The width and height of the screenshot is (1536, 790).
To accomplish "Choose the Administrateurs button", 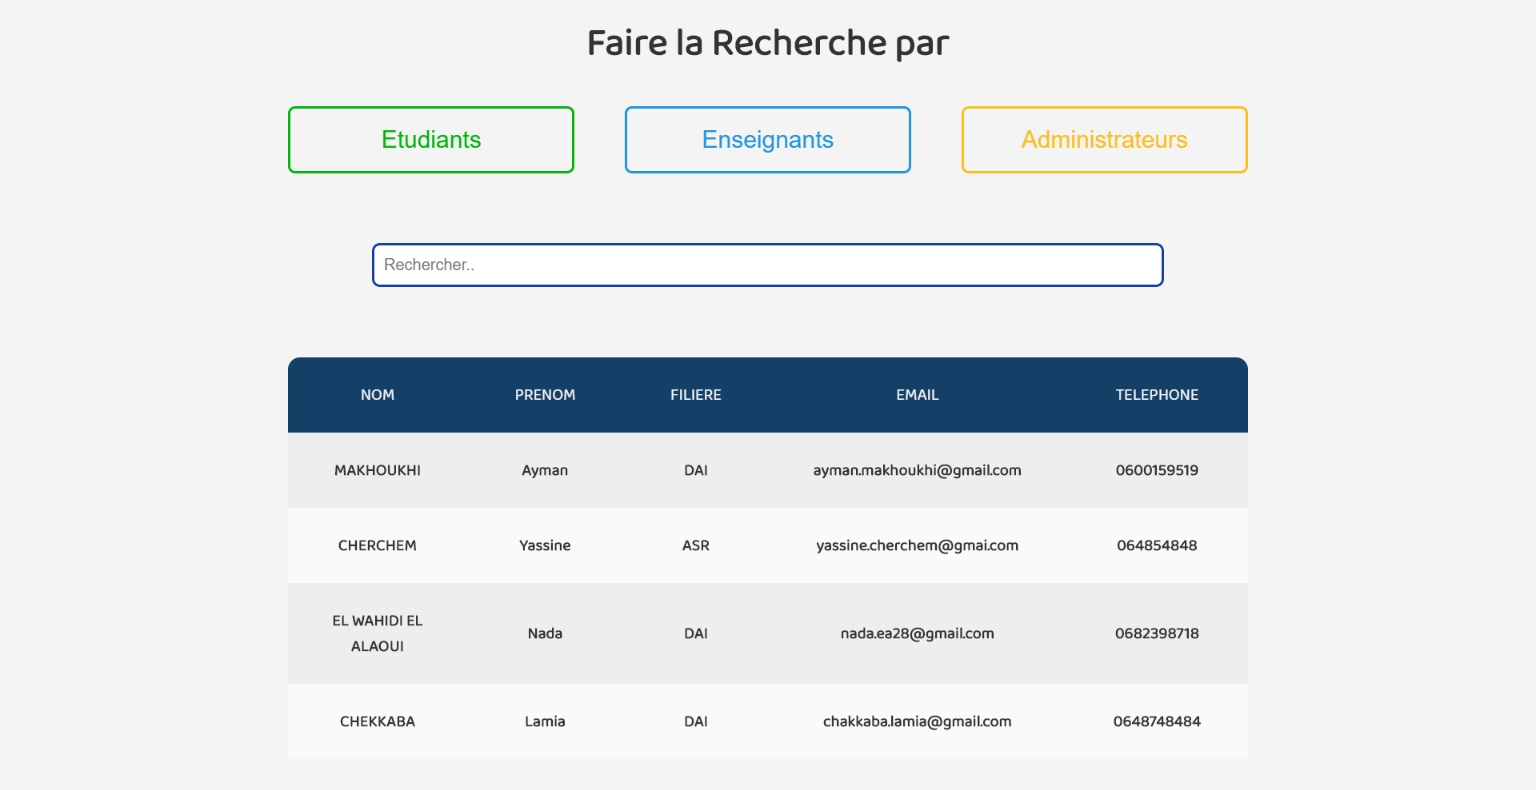I will tap(1104, 140).
